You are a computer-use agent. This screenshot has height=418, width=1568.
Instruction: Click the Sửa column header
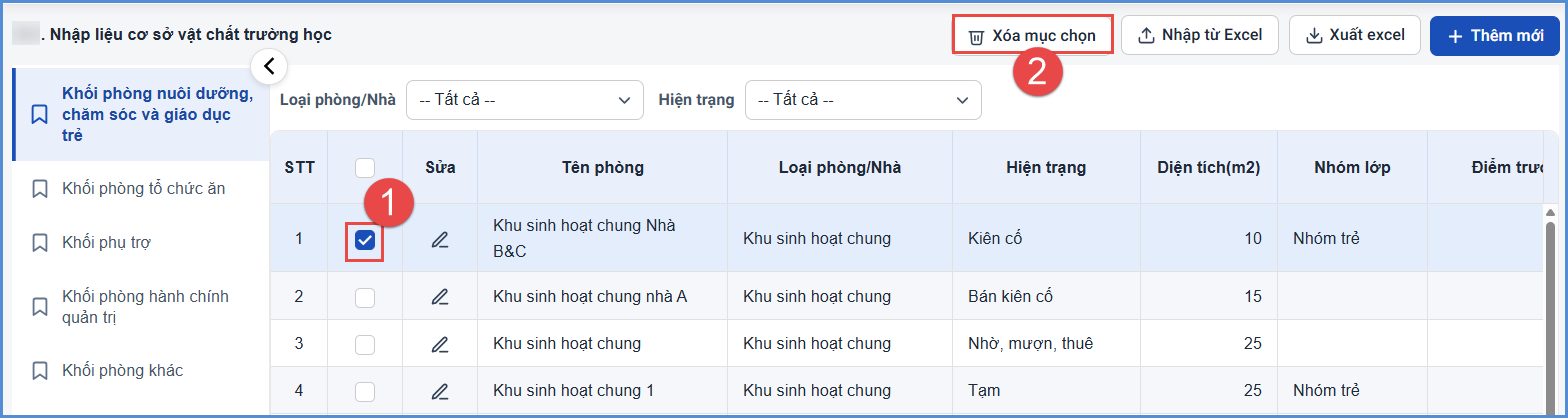point(440,168)
